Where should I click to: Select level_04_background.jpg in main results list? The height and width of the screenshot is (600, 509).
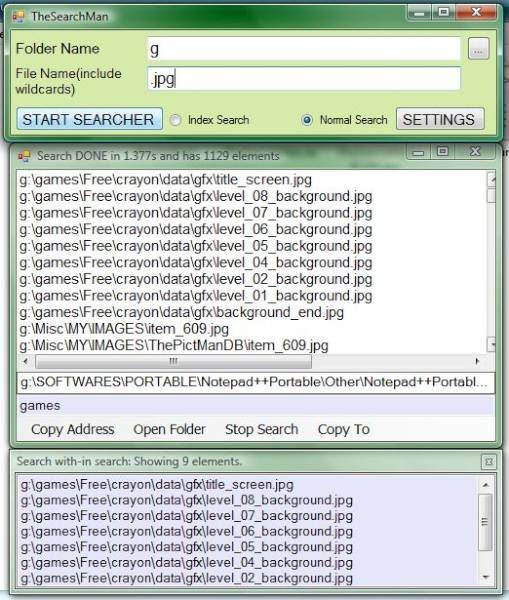[x=196, y=262]
